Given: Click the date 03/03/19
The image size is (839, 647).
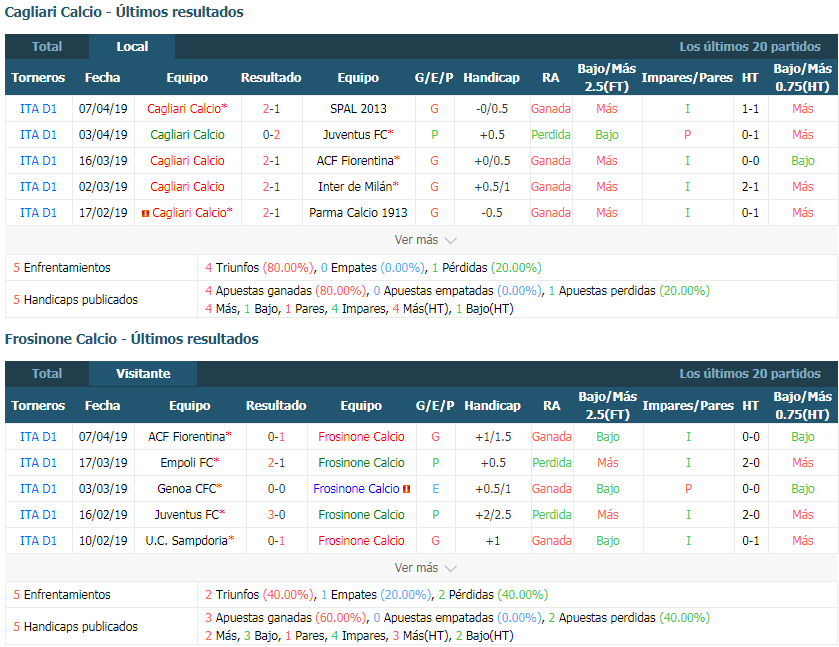Looking at the screenshot, I should (x=103, y=489).
